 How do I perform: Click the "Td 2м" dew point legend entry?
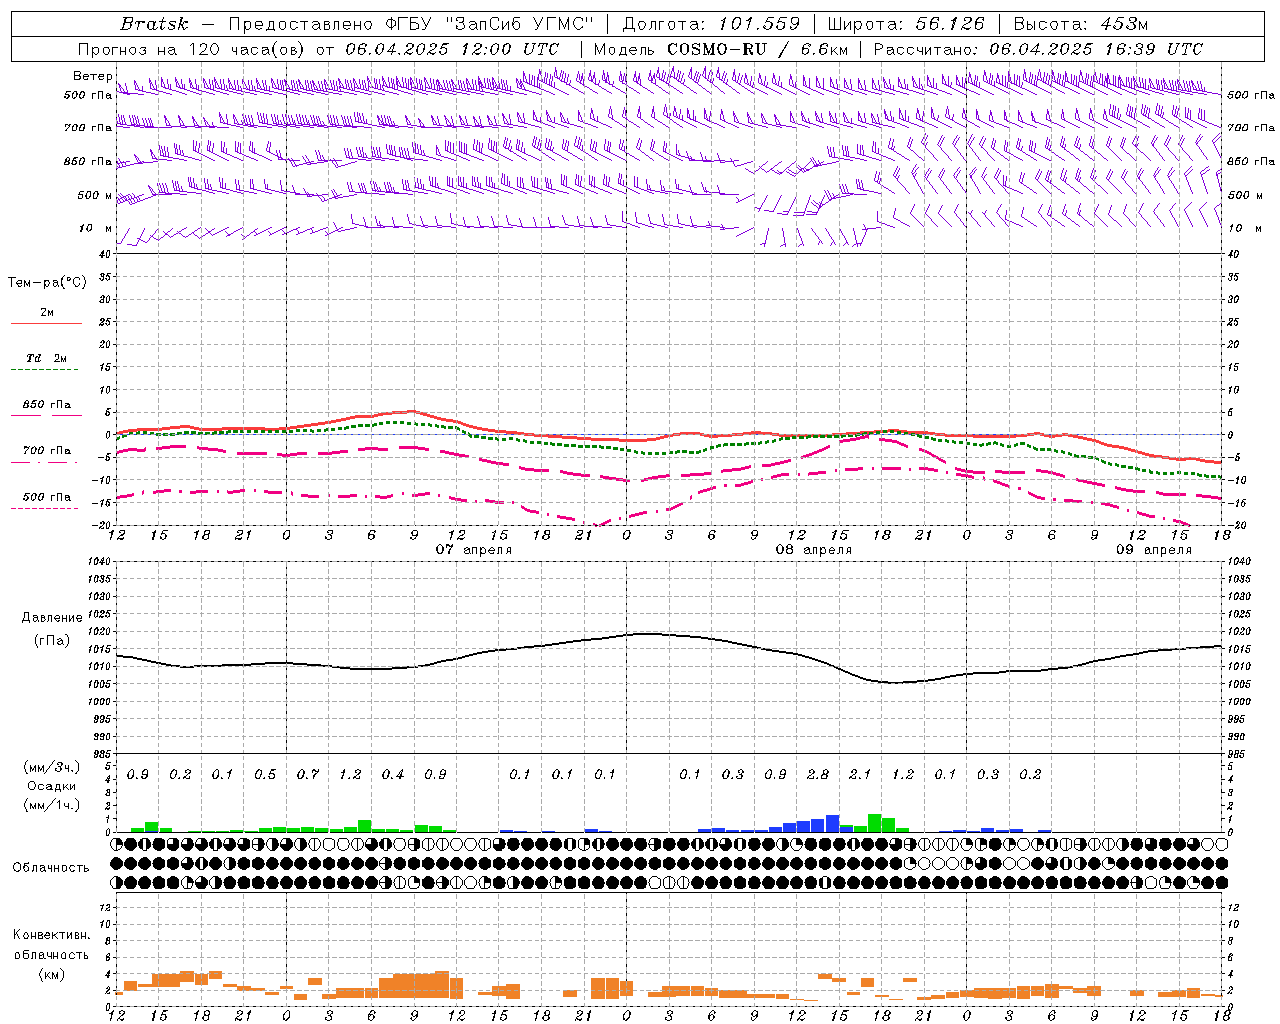point(47,358)
